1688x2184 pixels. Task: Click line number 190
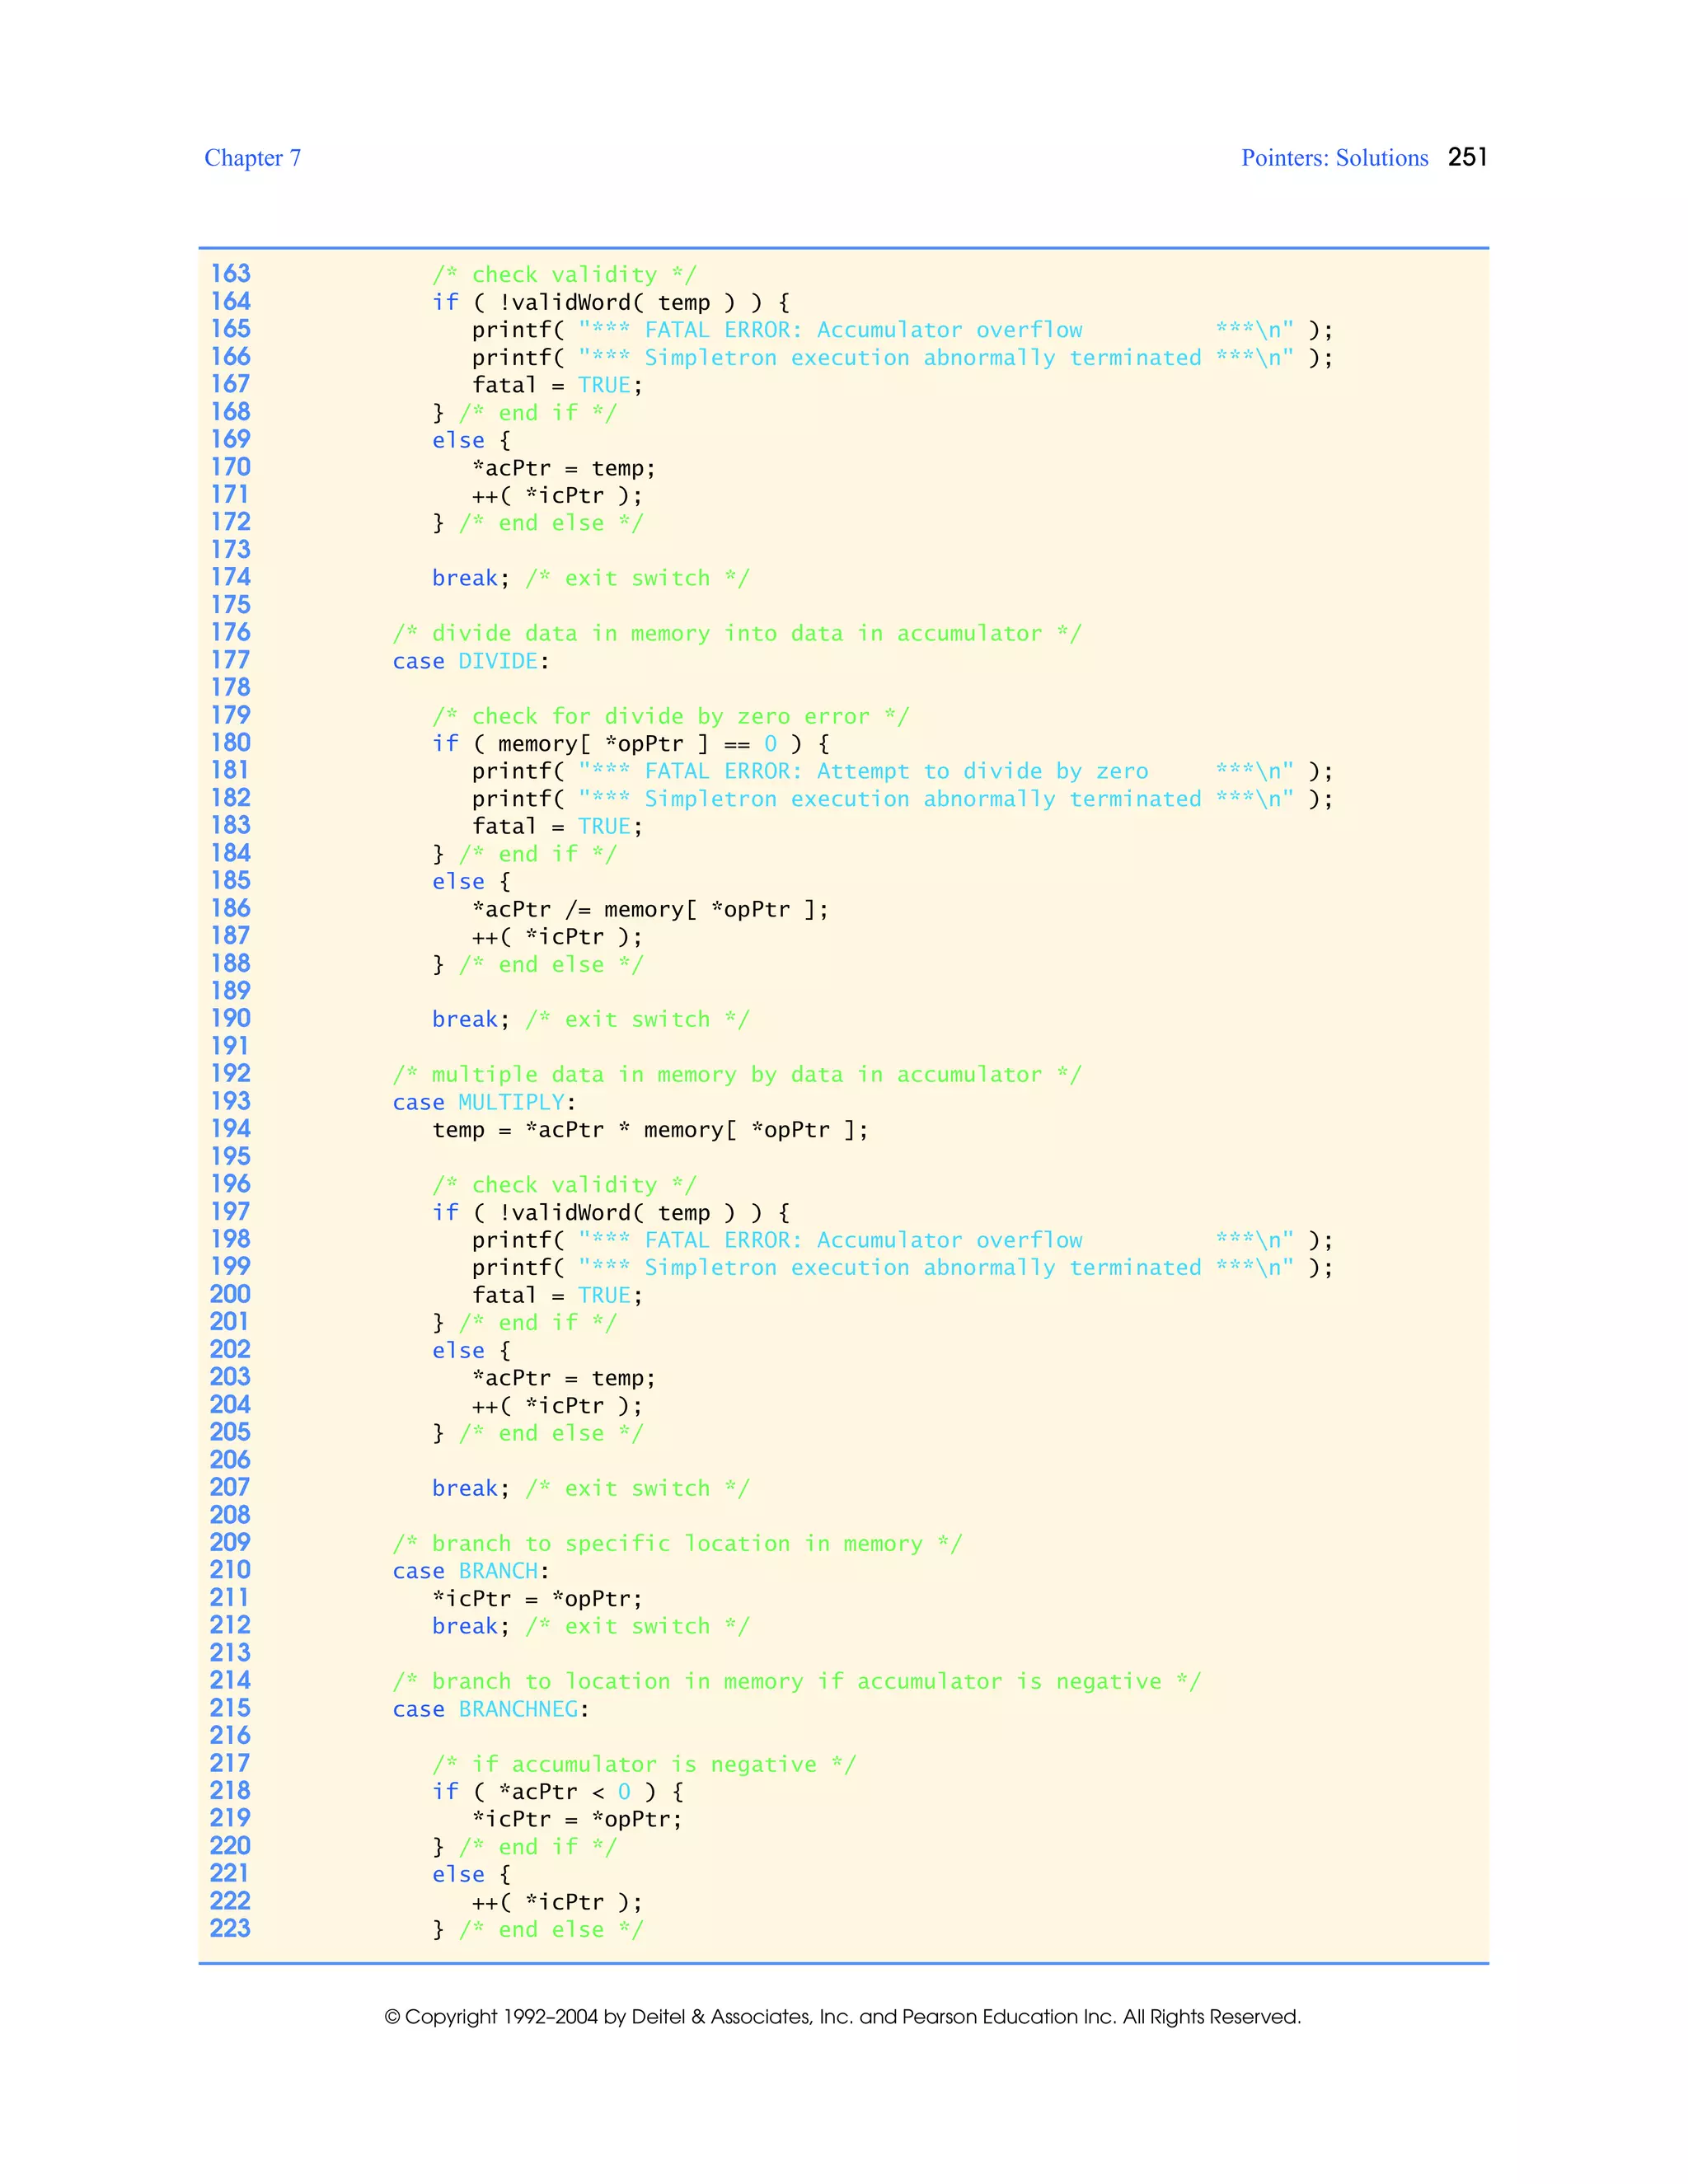[230, 1019]
